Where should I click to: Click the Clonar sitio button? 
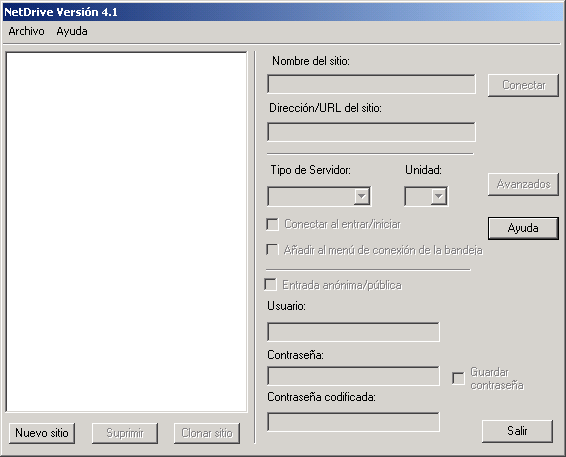207,433
